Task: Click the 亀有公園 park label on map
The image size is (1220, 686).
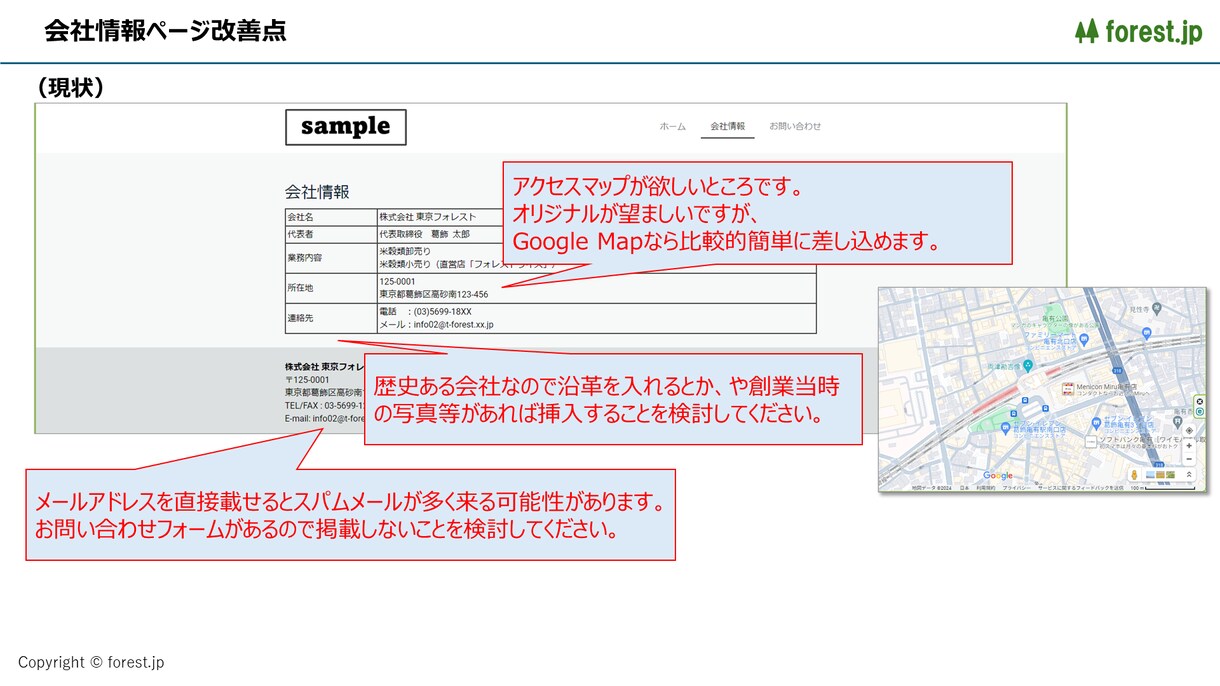Action: click(1056, 318)
